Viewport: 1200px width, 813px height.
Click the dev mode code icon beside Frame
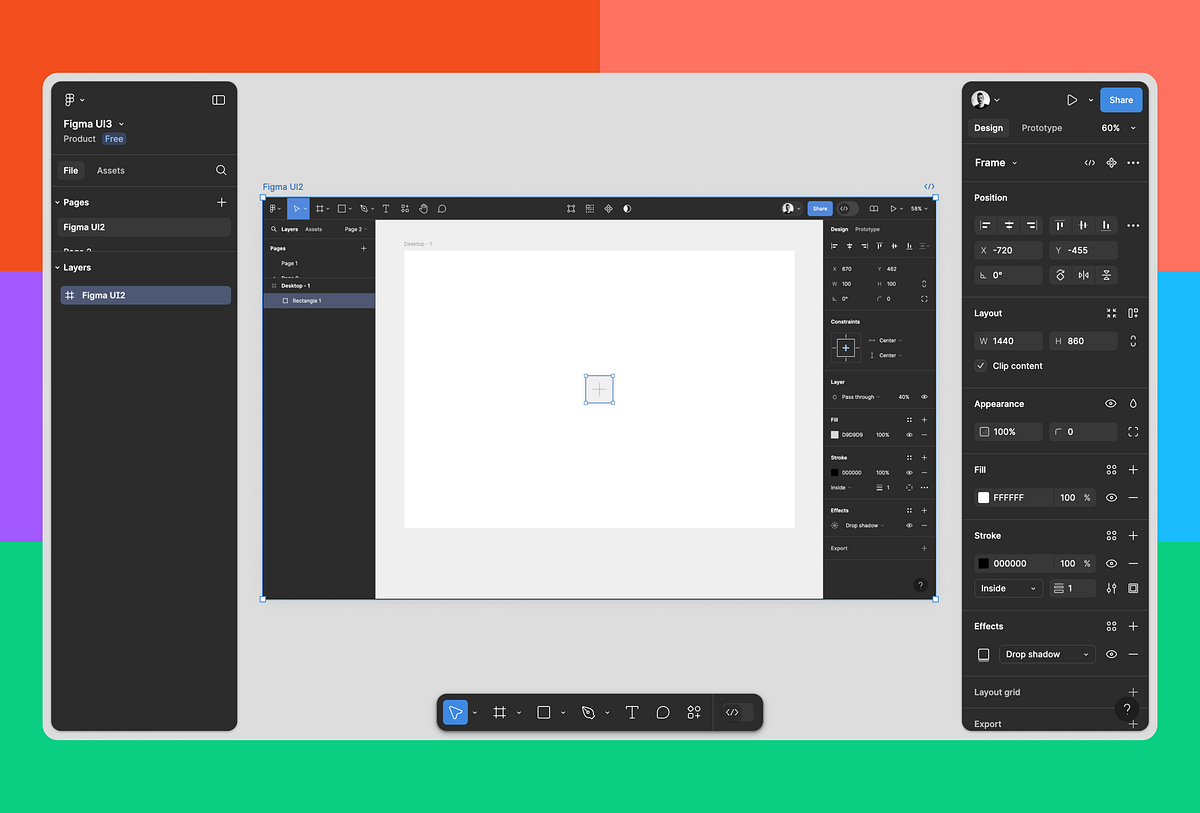pos(1090,163)
